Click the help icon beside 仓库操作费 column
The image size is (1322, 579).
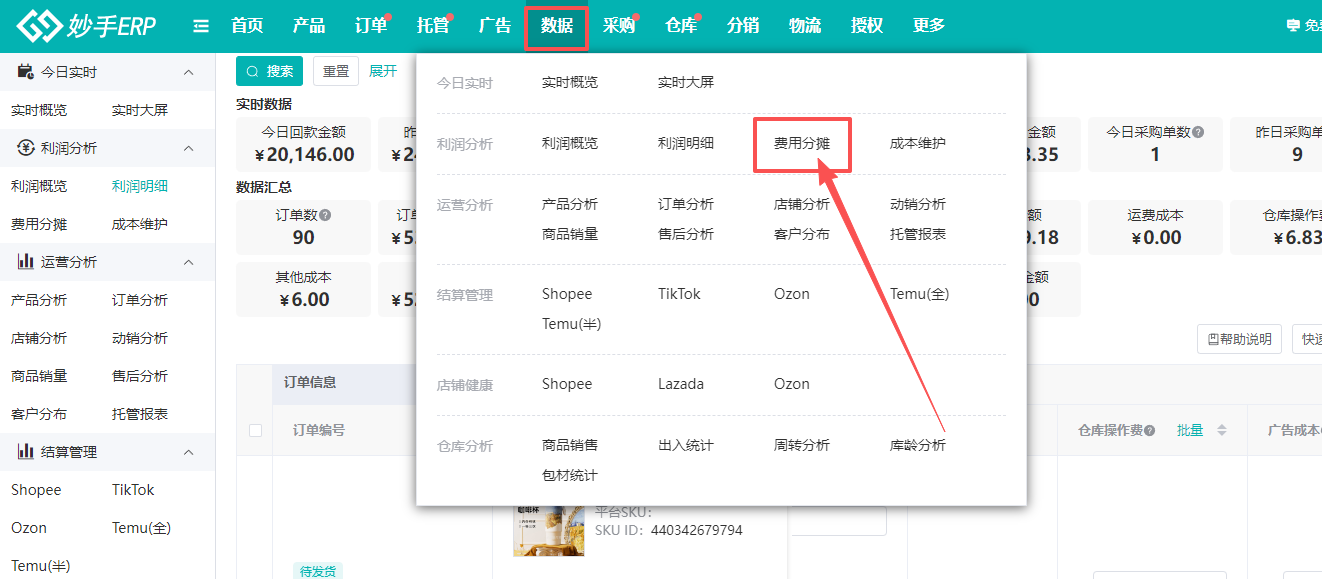(1149, 430)
